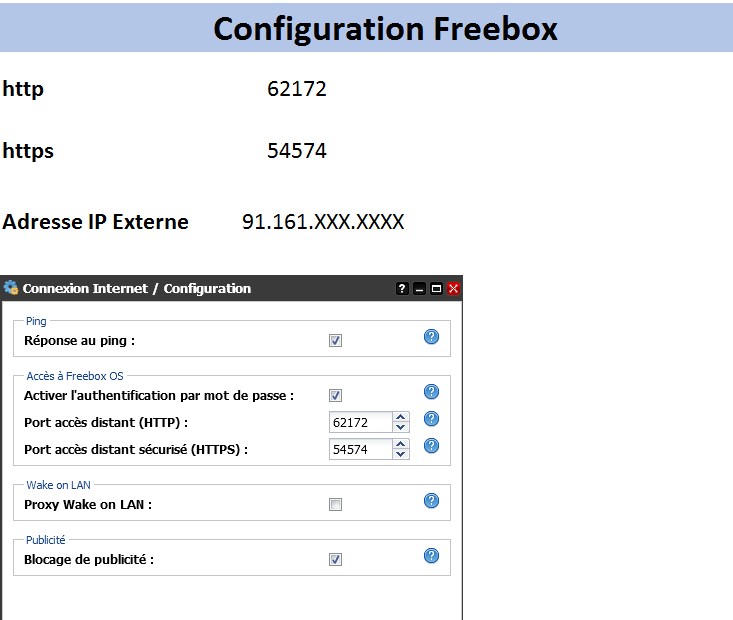Open help for Port accès distant sécurisé (HTTPS)
733x620 pixels.
pos(431,446)
